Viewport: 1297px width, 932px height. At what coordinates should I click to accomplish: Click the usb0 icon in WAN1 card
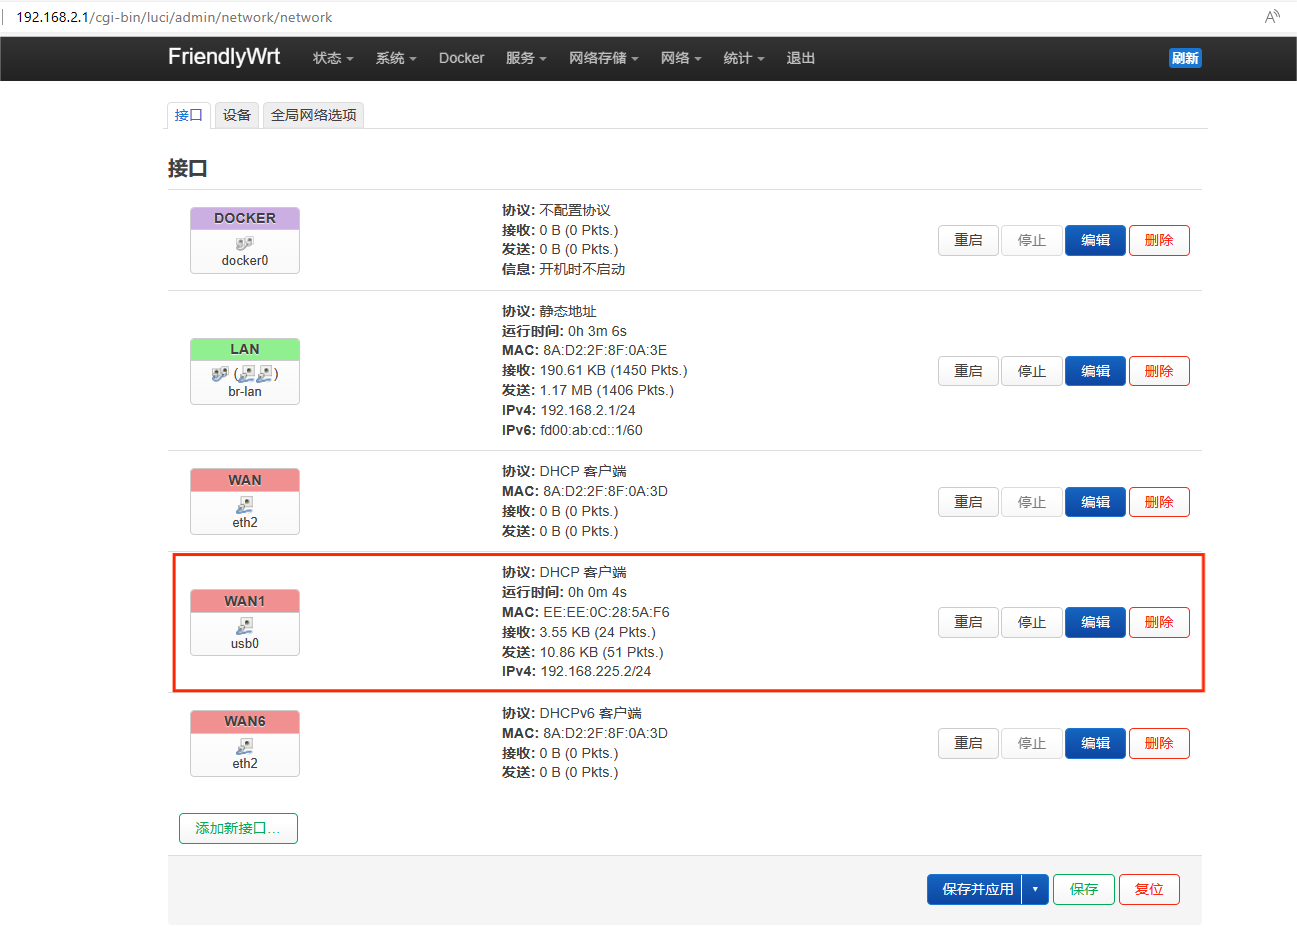(245, 626)
